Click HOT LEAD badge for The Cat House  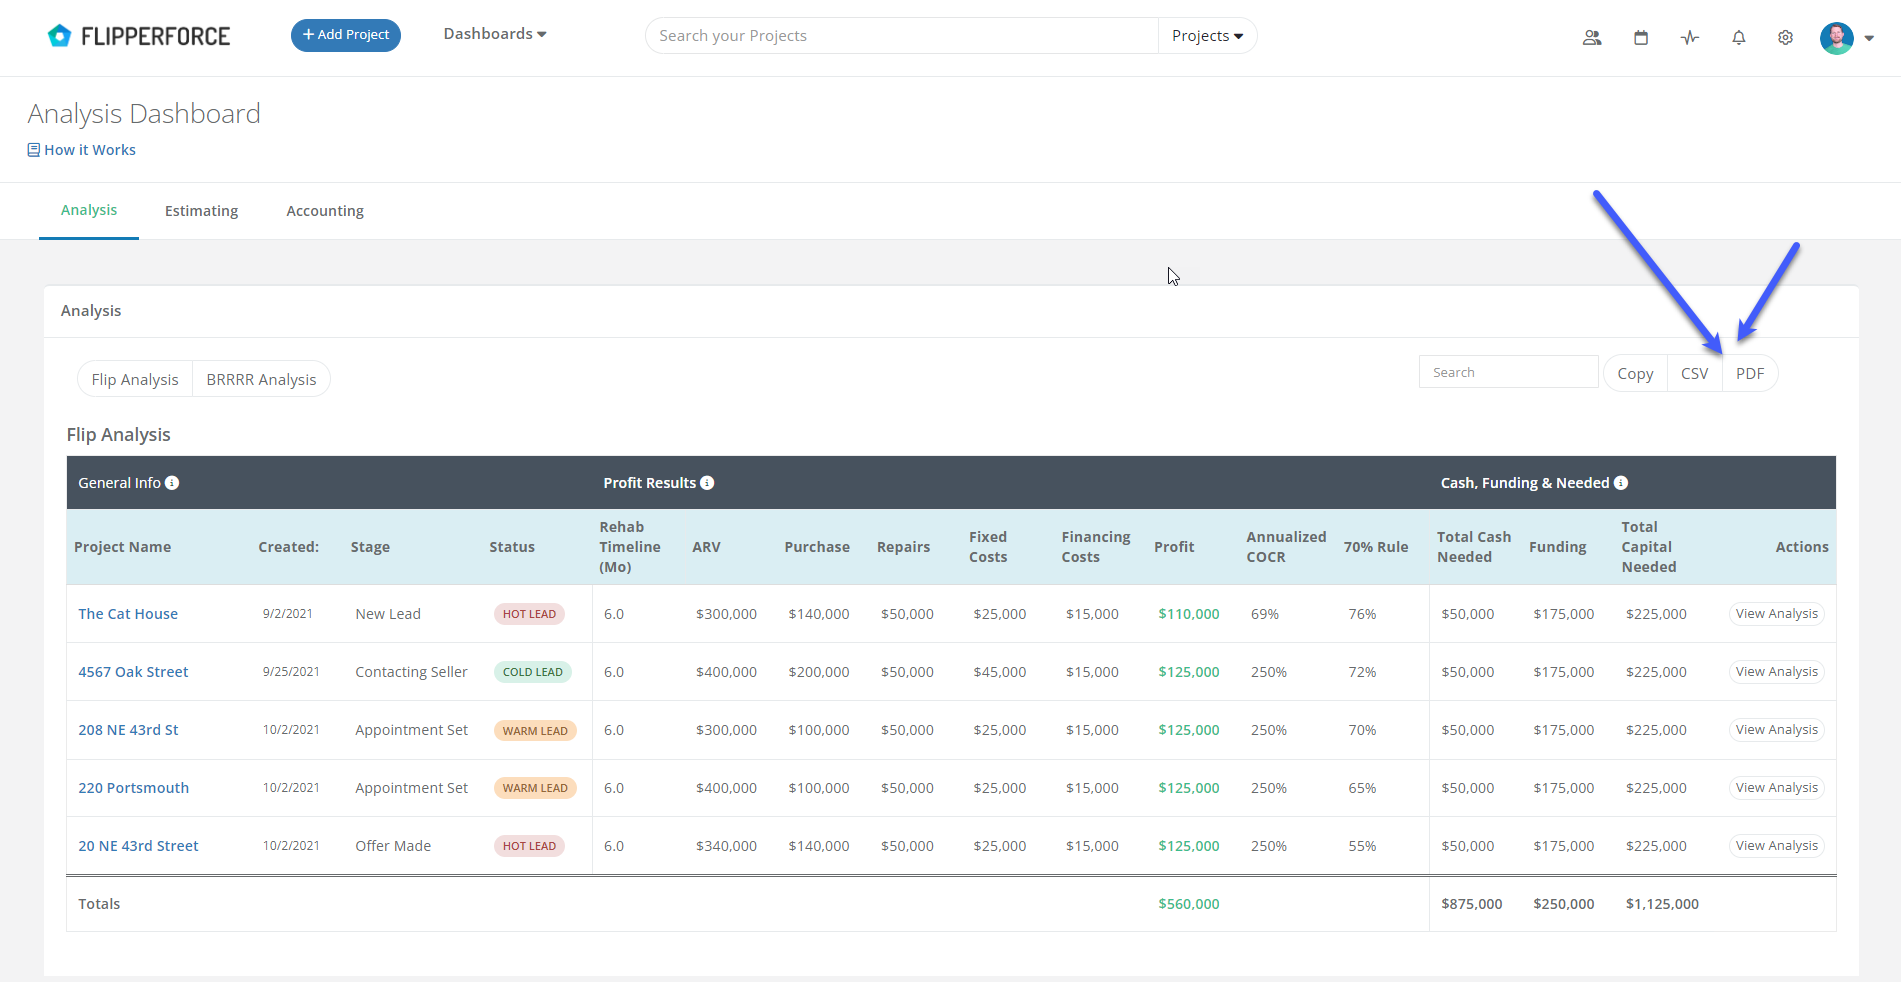[529, 614]
